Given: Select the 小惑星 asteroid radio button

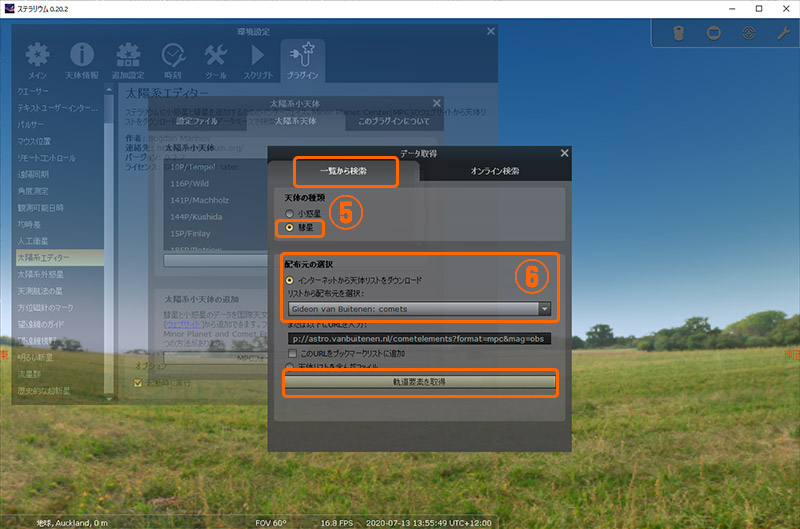Looking at the screenshot, I should pyautogui.click(x=289, y=213).
